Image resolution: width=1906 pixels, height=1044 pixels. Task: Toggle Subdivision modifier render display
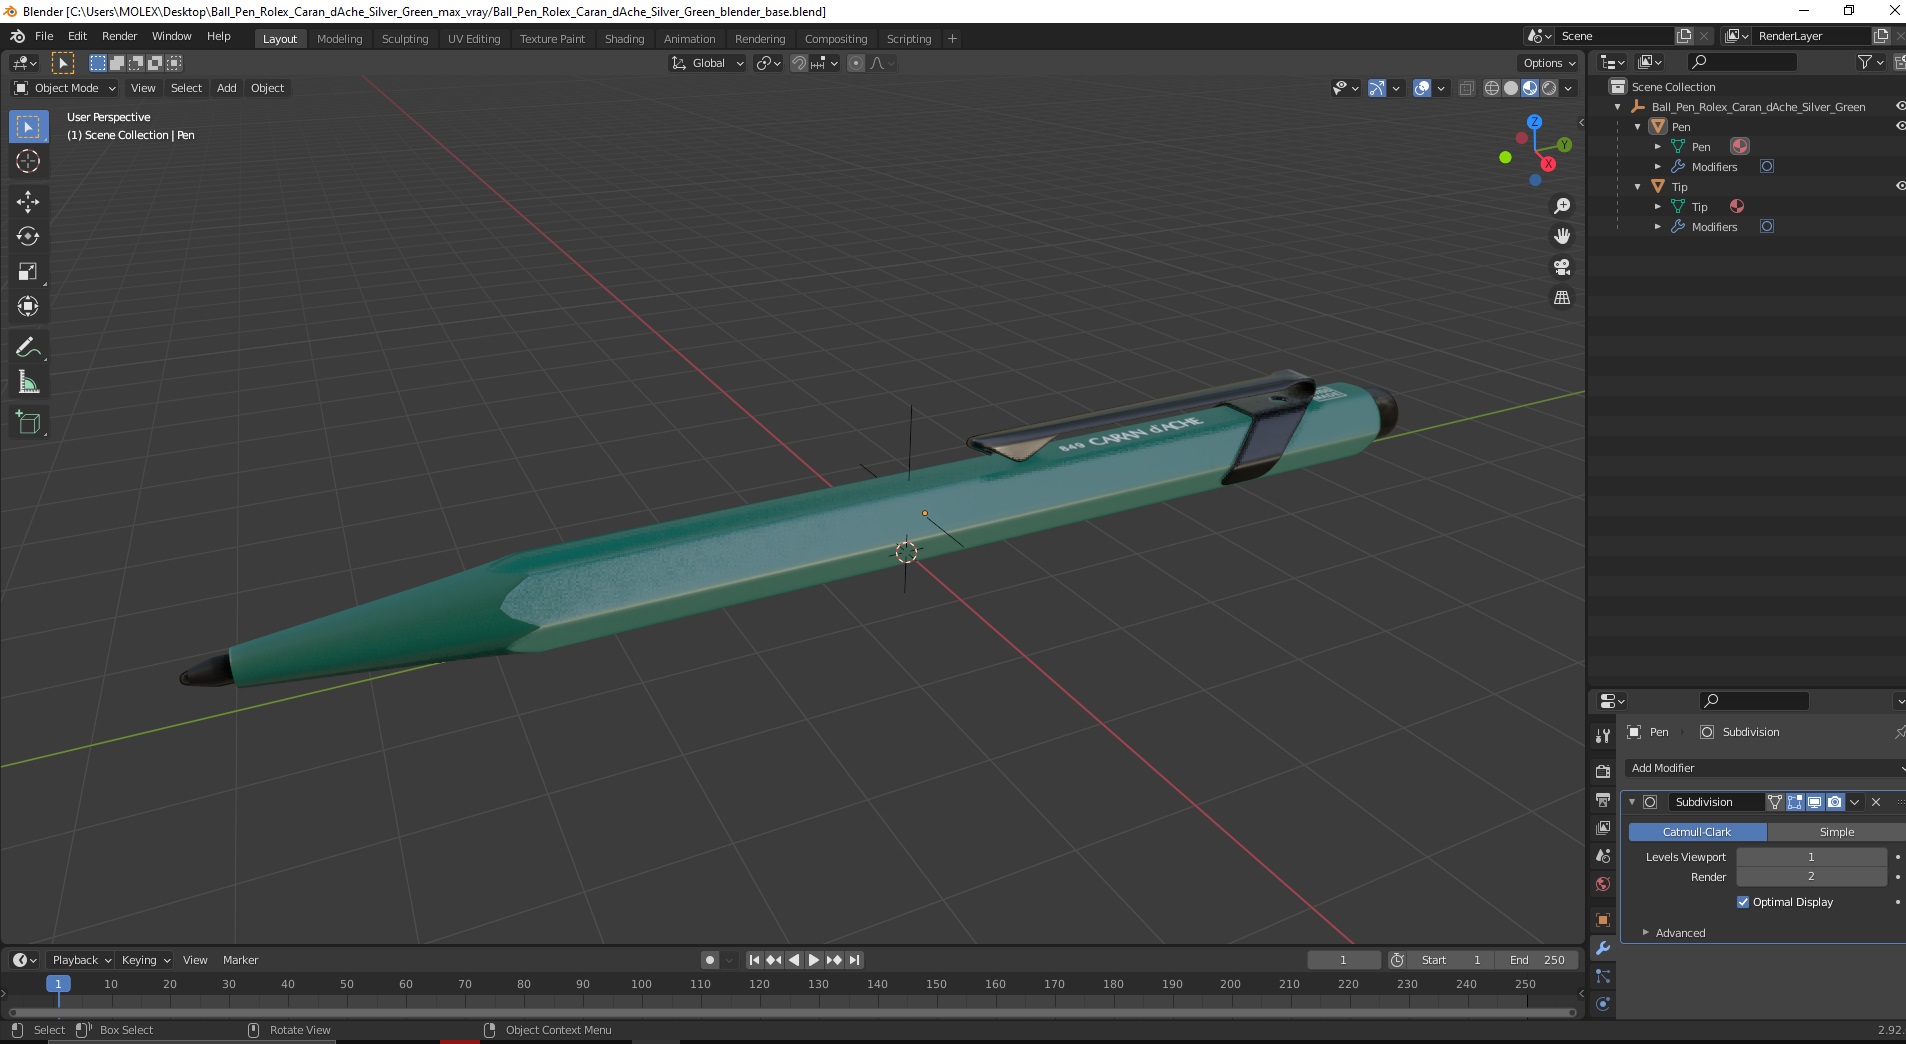tap(1835, 802)
